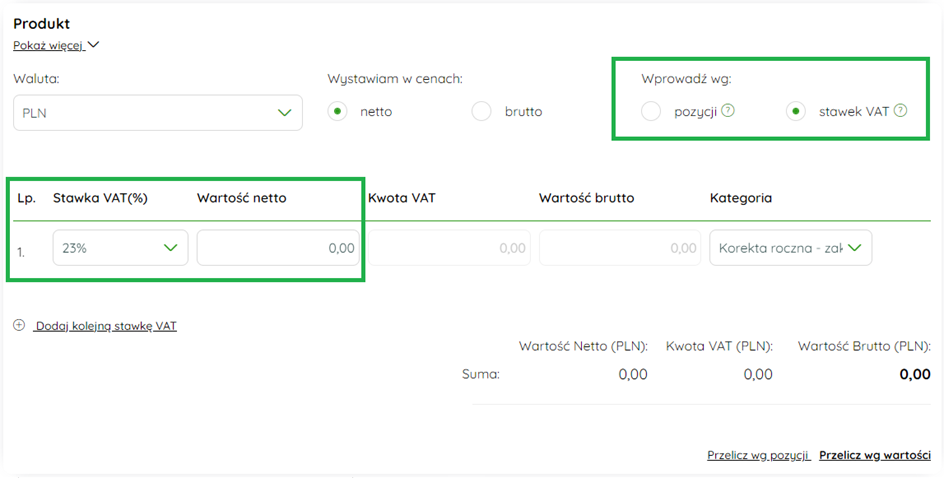The height and width of the screenshot is (478, 944).
Task: Open the Kategoria Korekta roczna dropdown
Action: 790,247
